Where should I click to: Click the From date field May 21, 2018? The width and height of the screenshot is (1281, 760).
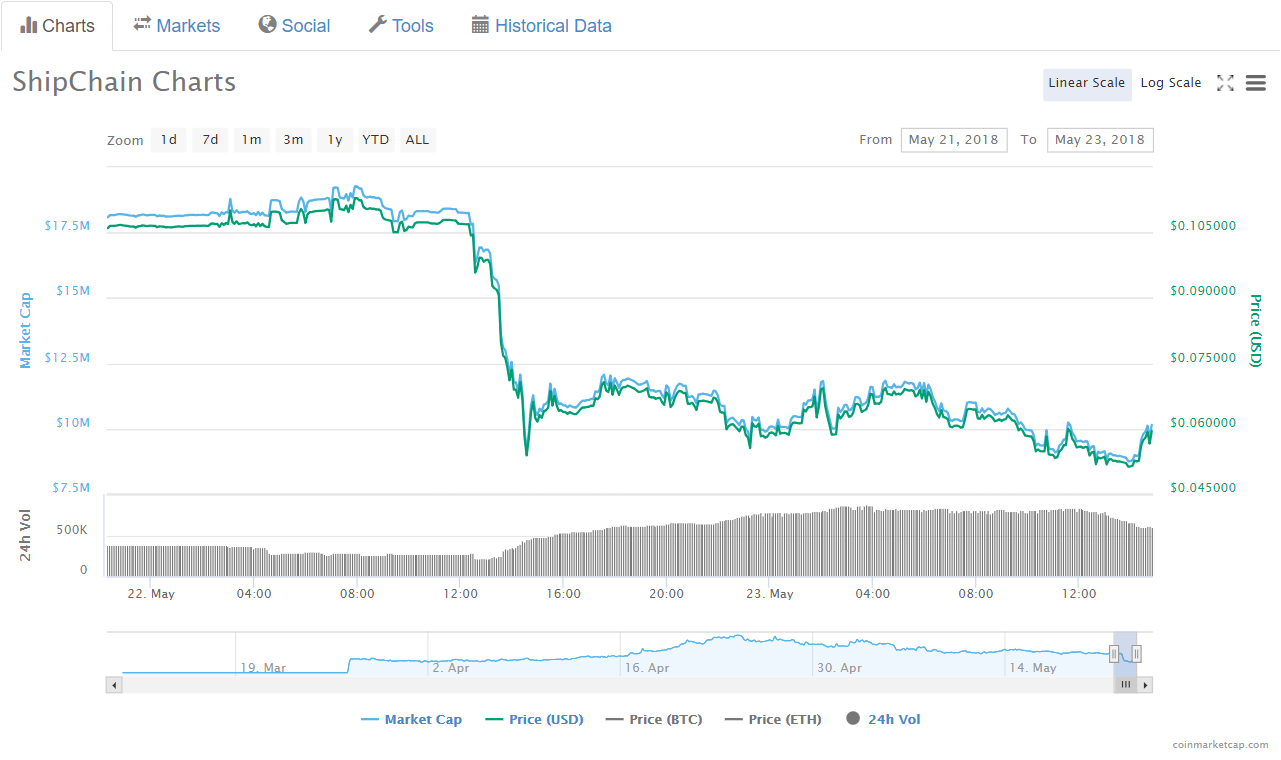954,140
